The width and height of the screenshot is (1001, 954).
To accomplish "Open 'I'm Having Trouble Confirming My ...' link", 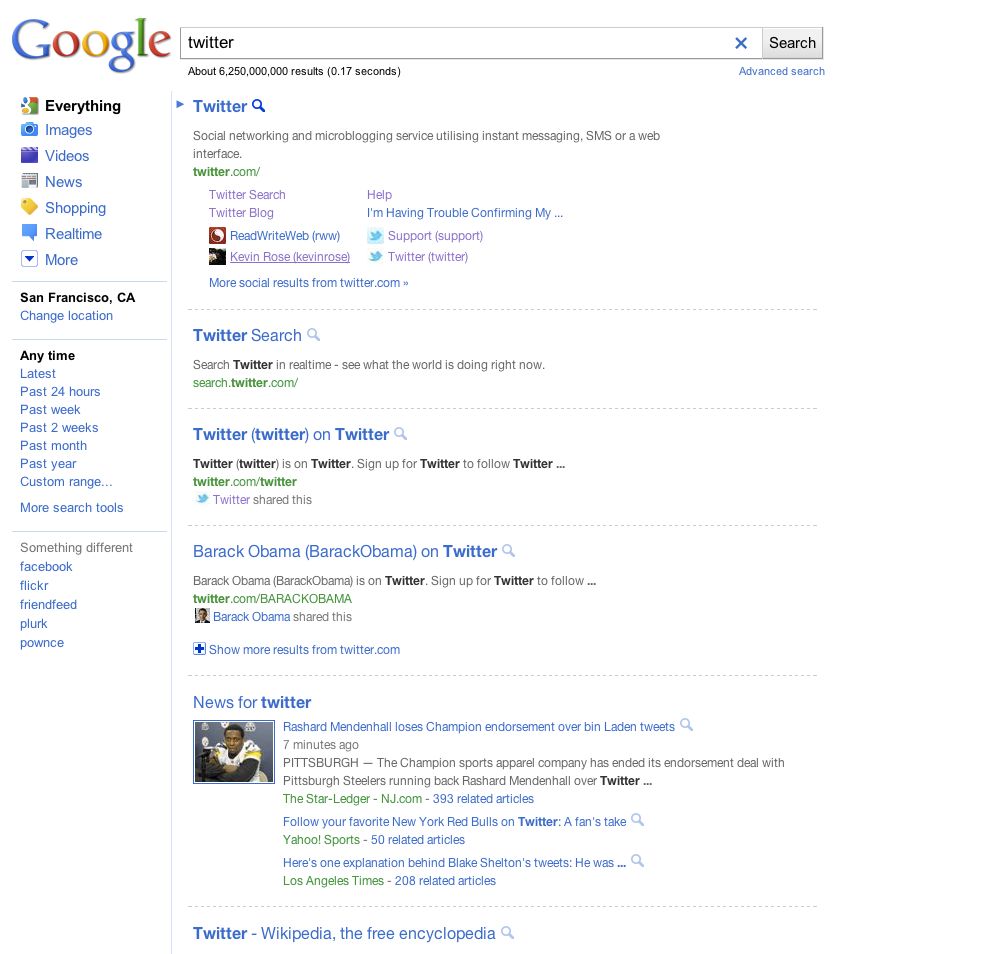I will click(x=465, y=213).
